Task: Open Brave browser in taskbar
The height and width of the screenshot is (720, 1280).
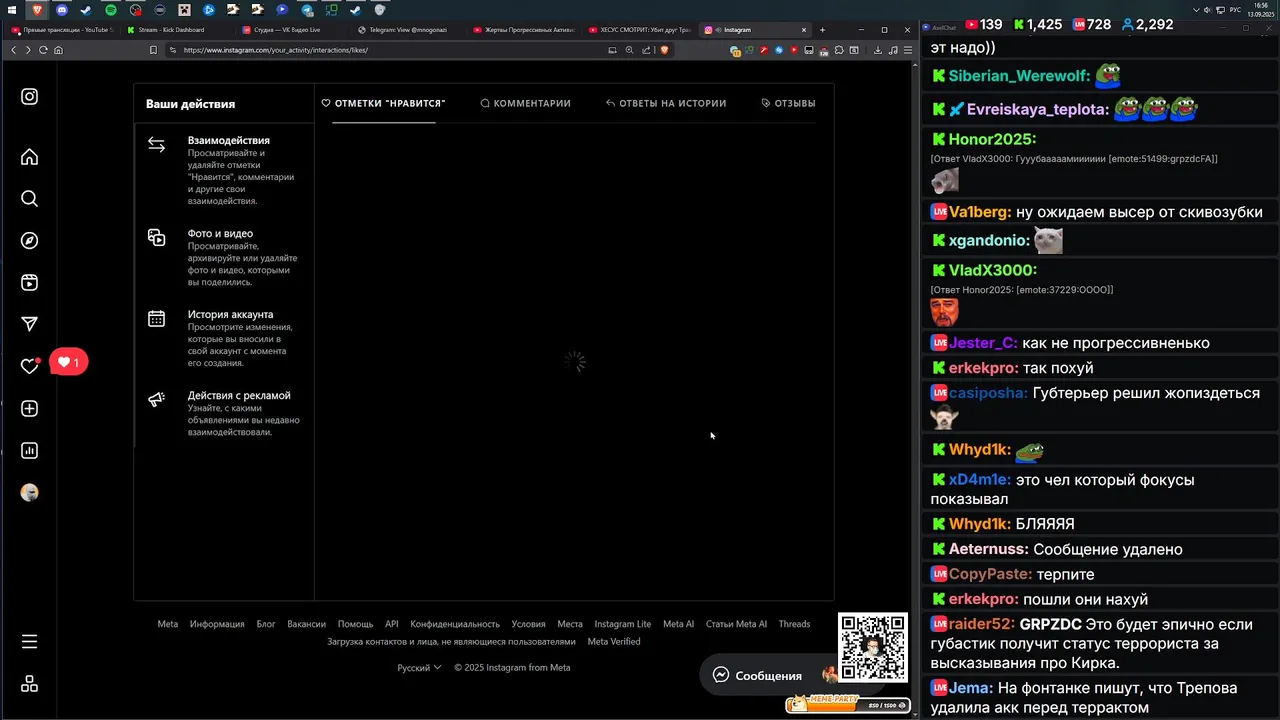Action: coord(38,10)
